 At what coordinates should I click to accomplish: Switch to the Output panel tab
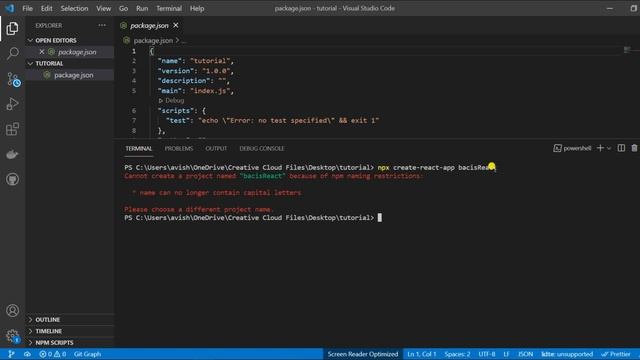pyautogui.click(x=216, y=149)
